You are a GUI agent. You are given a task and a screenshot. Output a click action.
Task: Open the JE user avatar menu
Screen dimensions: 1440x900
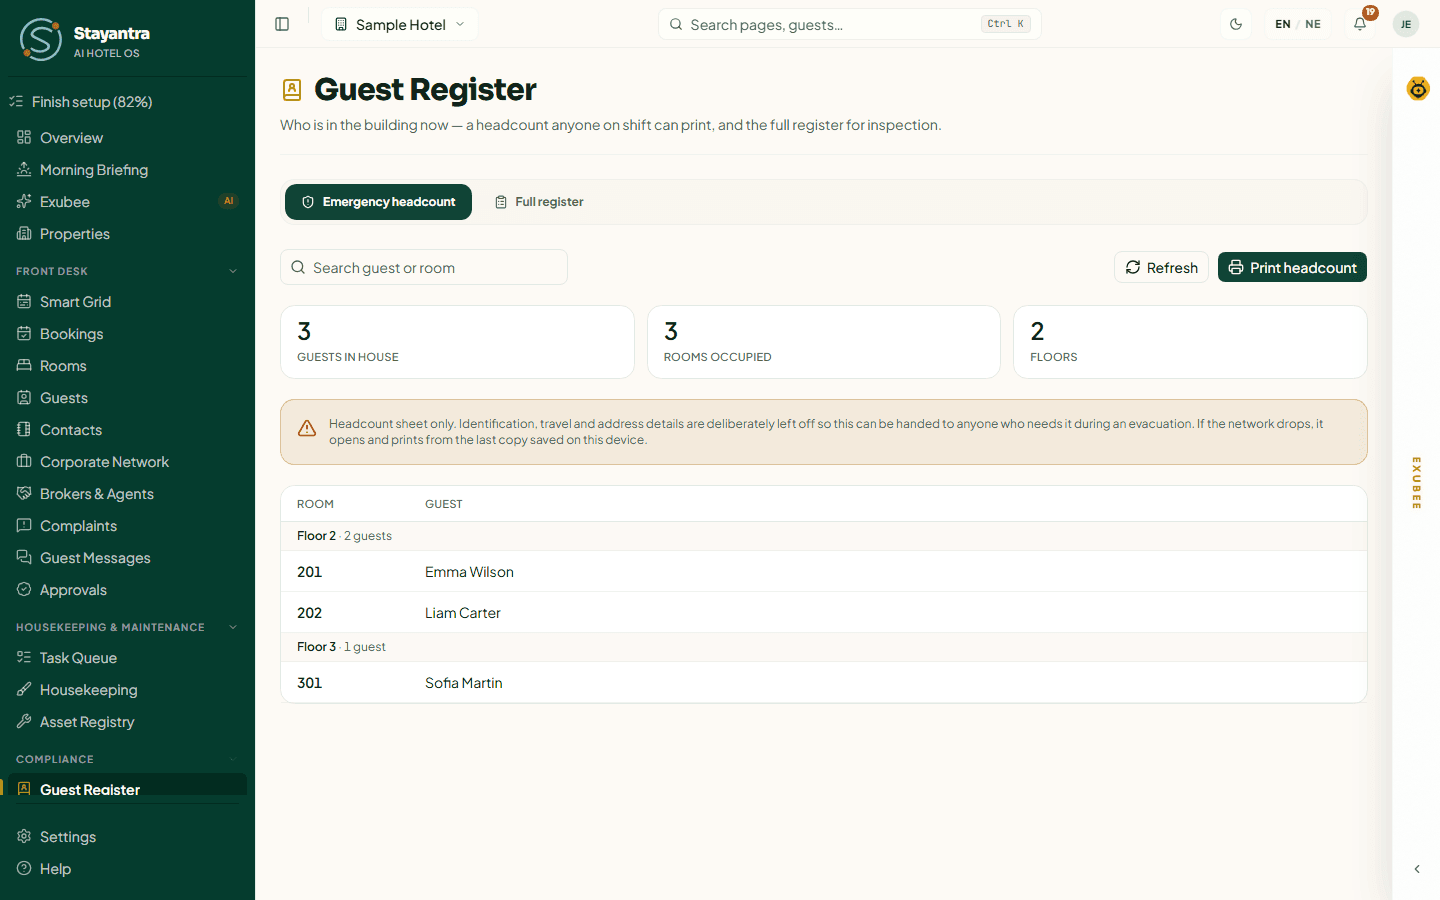[1406, 24]
